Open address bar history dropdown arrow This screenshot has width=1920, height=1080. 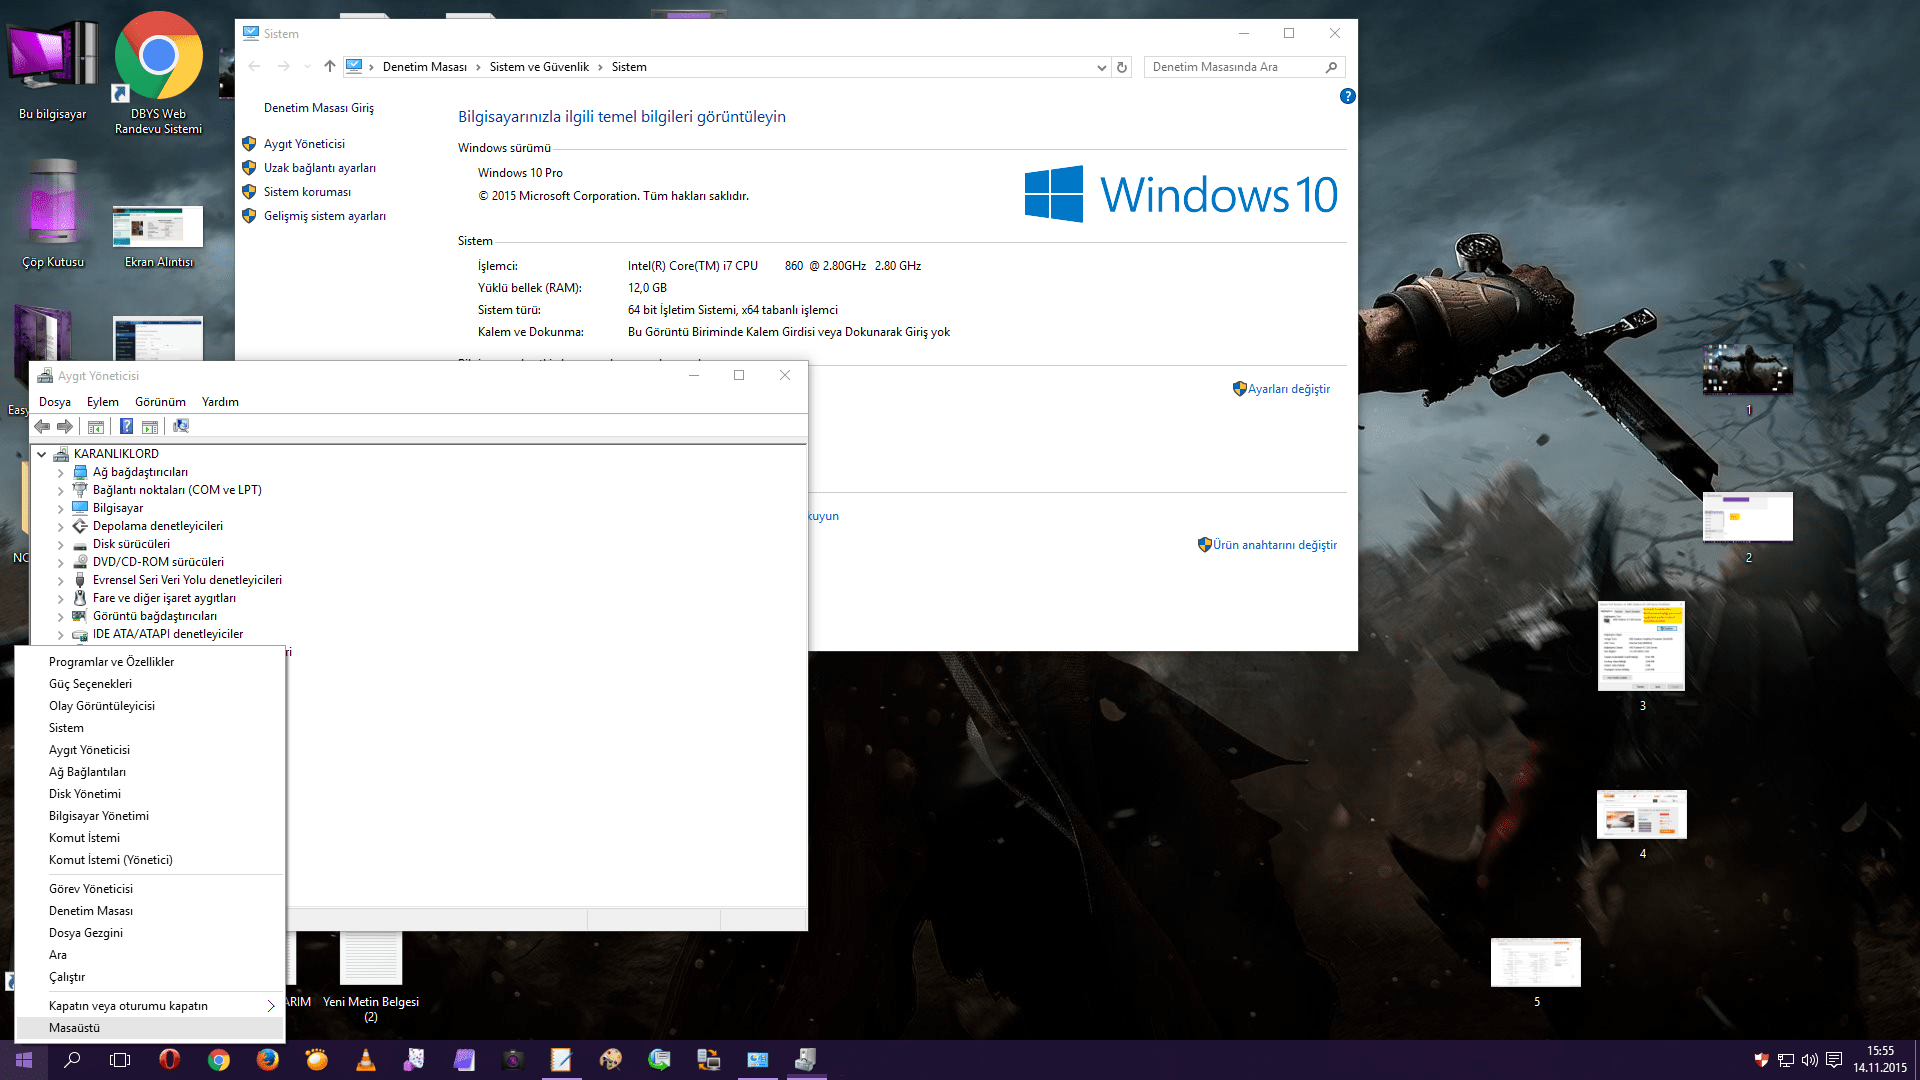click(1101, 67)
